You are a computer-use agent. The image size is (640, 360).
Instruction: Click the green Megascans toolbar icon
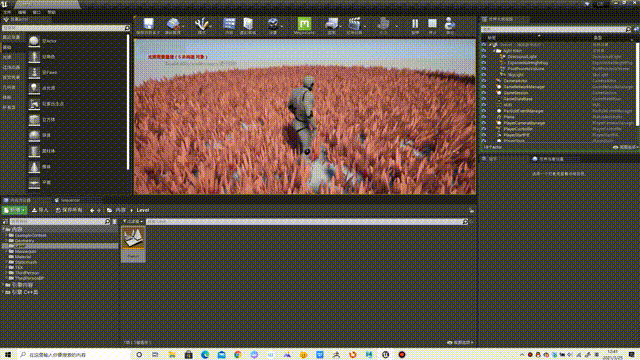click(x=304, y=24)
